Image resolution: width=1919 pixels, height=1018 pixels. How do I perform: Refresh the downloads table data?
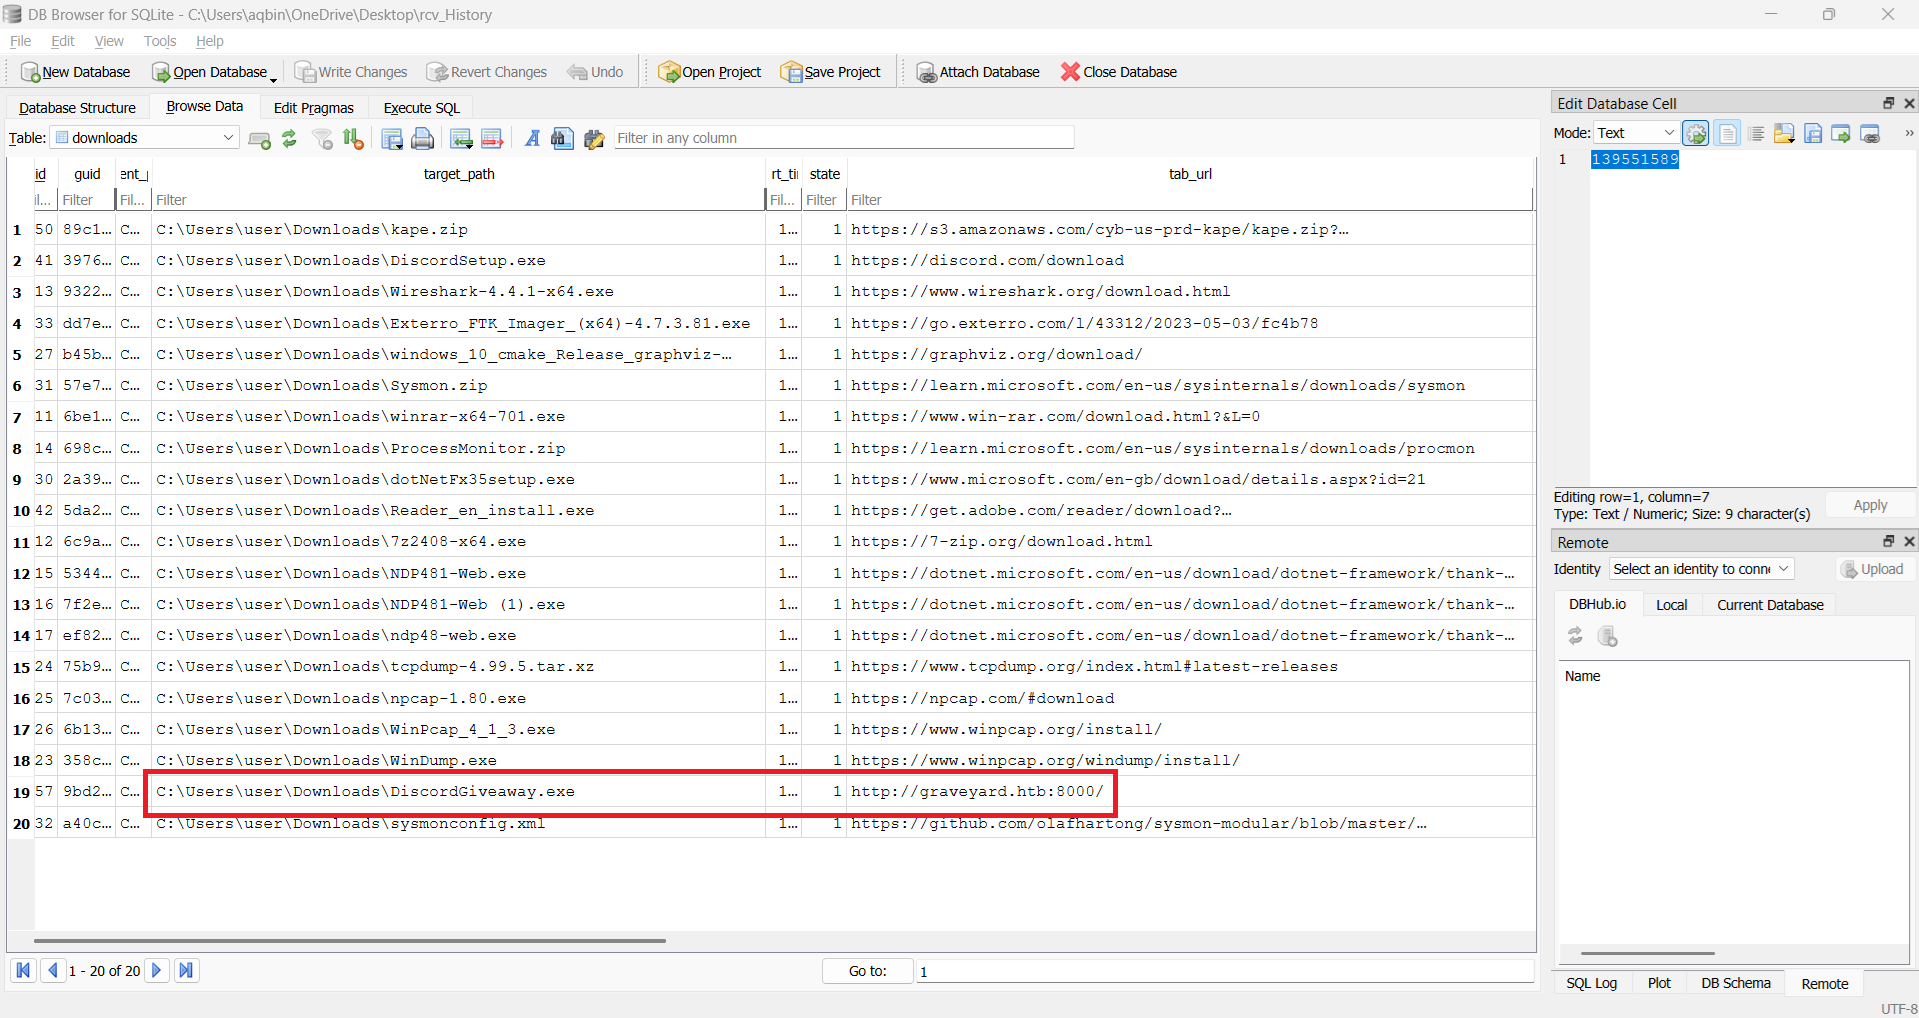tap(289, 139)
